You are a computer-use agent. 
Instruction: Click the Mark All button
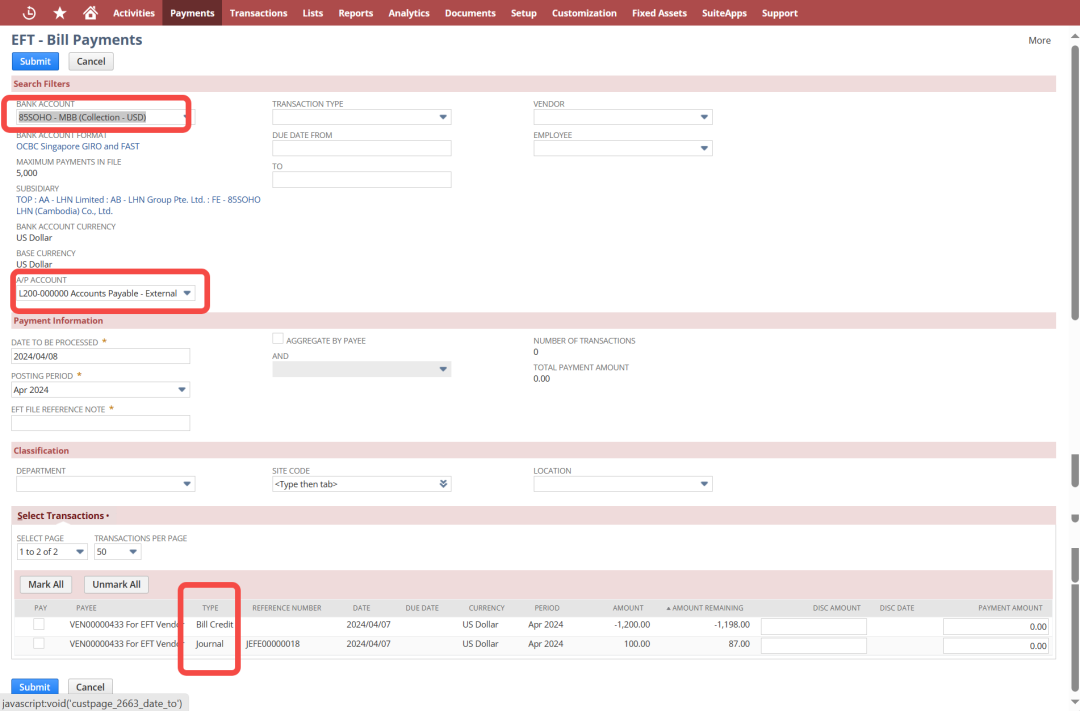click(x=46, y=584)
